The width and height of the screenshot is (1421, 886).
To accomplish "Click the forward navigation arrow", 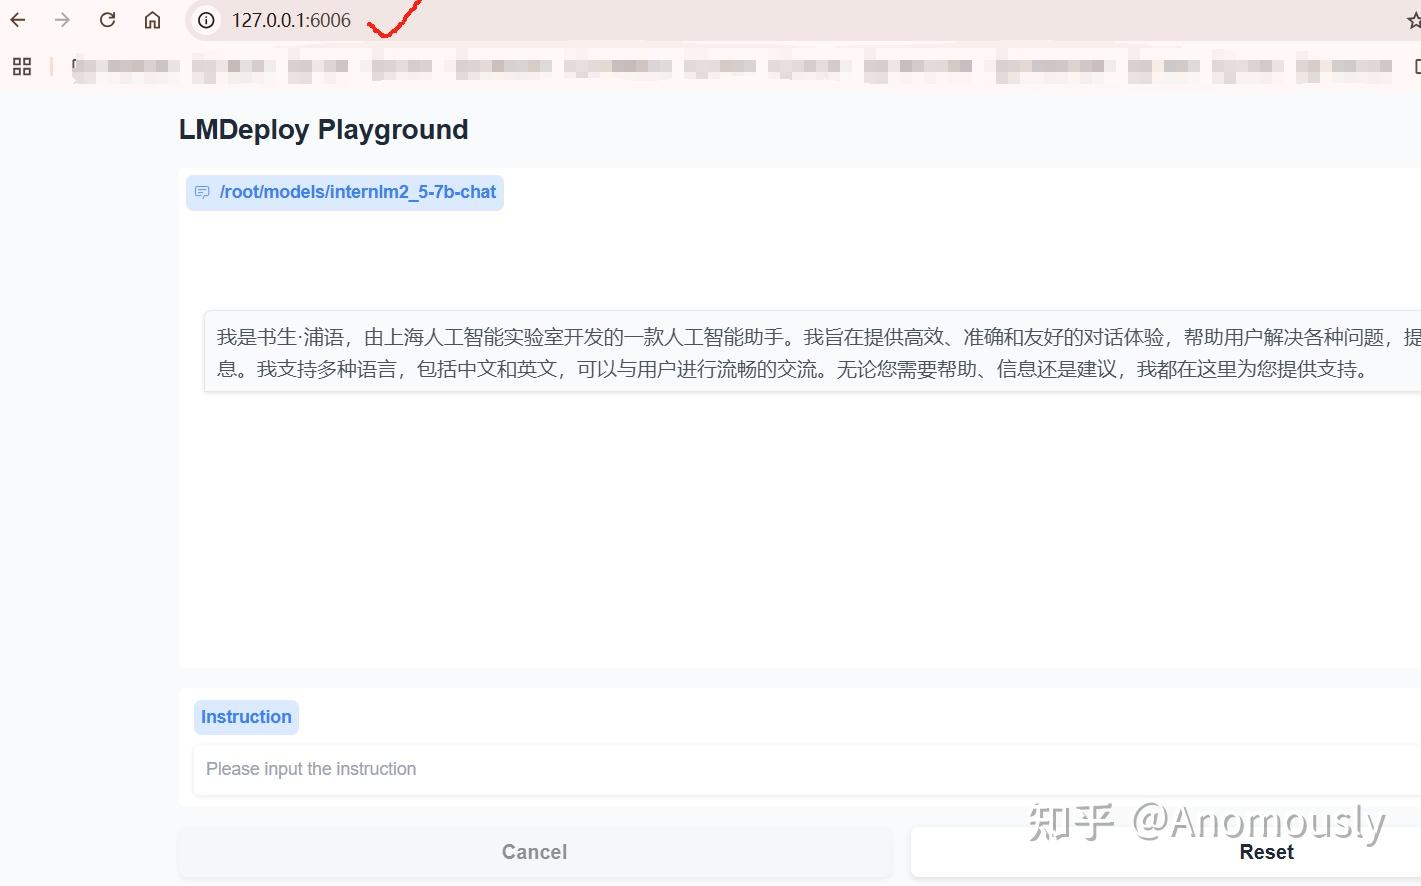I will 62,19.
